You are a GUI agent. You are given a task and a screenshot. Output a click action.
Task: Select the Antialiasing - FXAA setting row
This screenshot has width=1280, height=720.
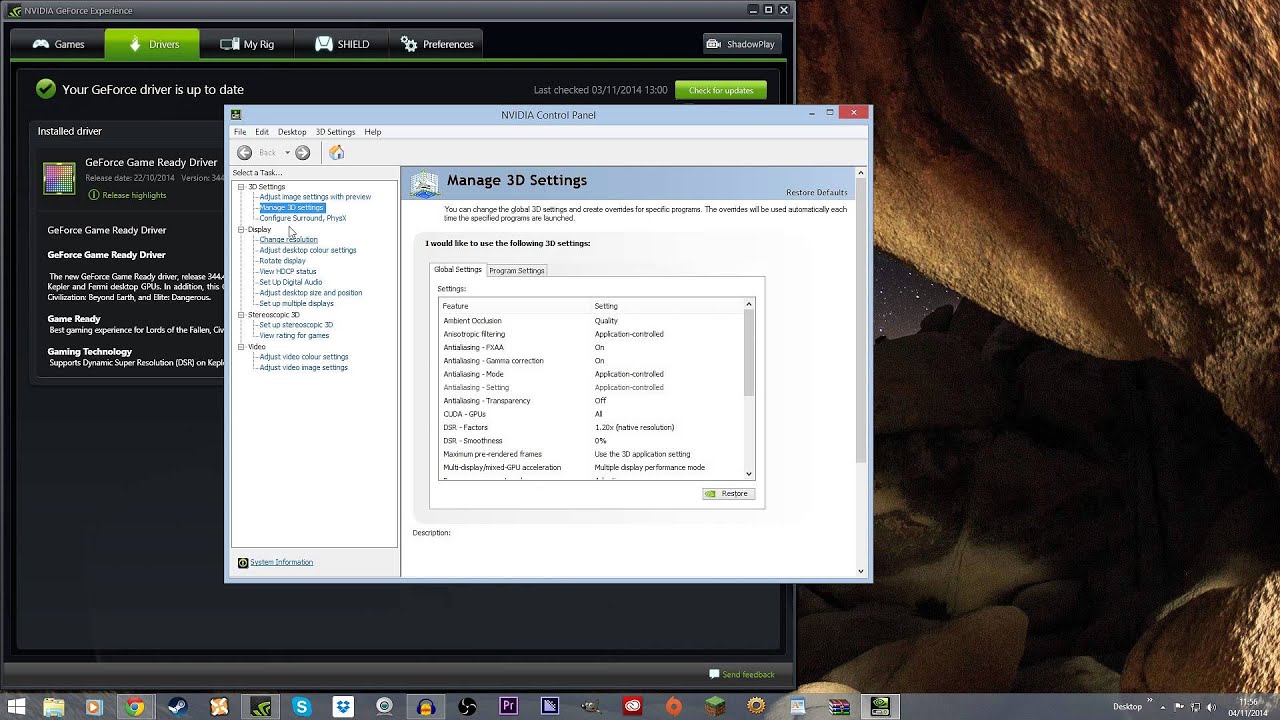(591, 348)
